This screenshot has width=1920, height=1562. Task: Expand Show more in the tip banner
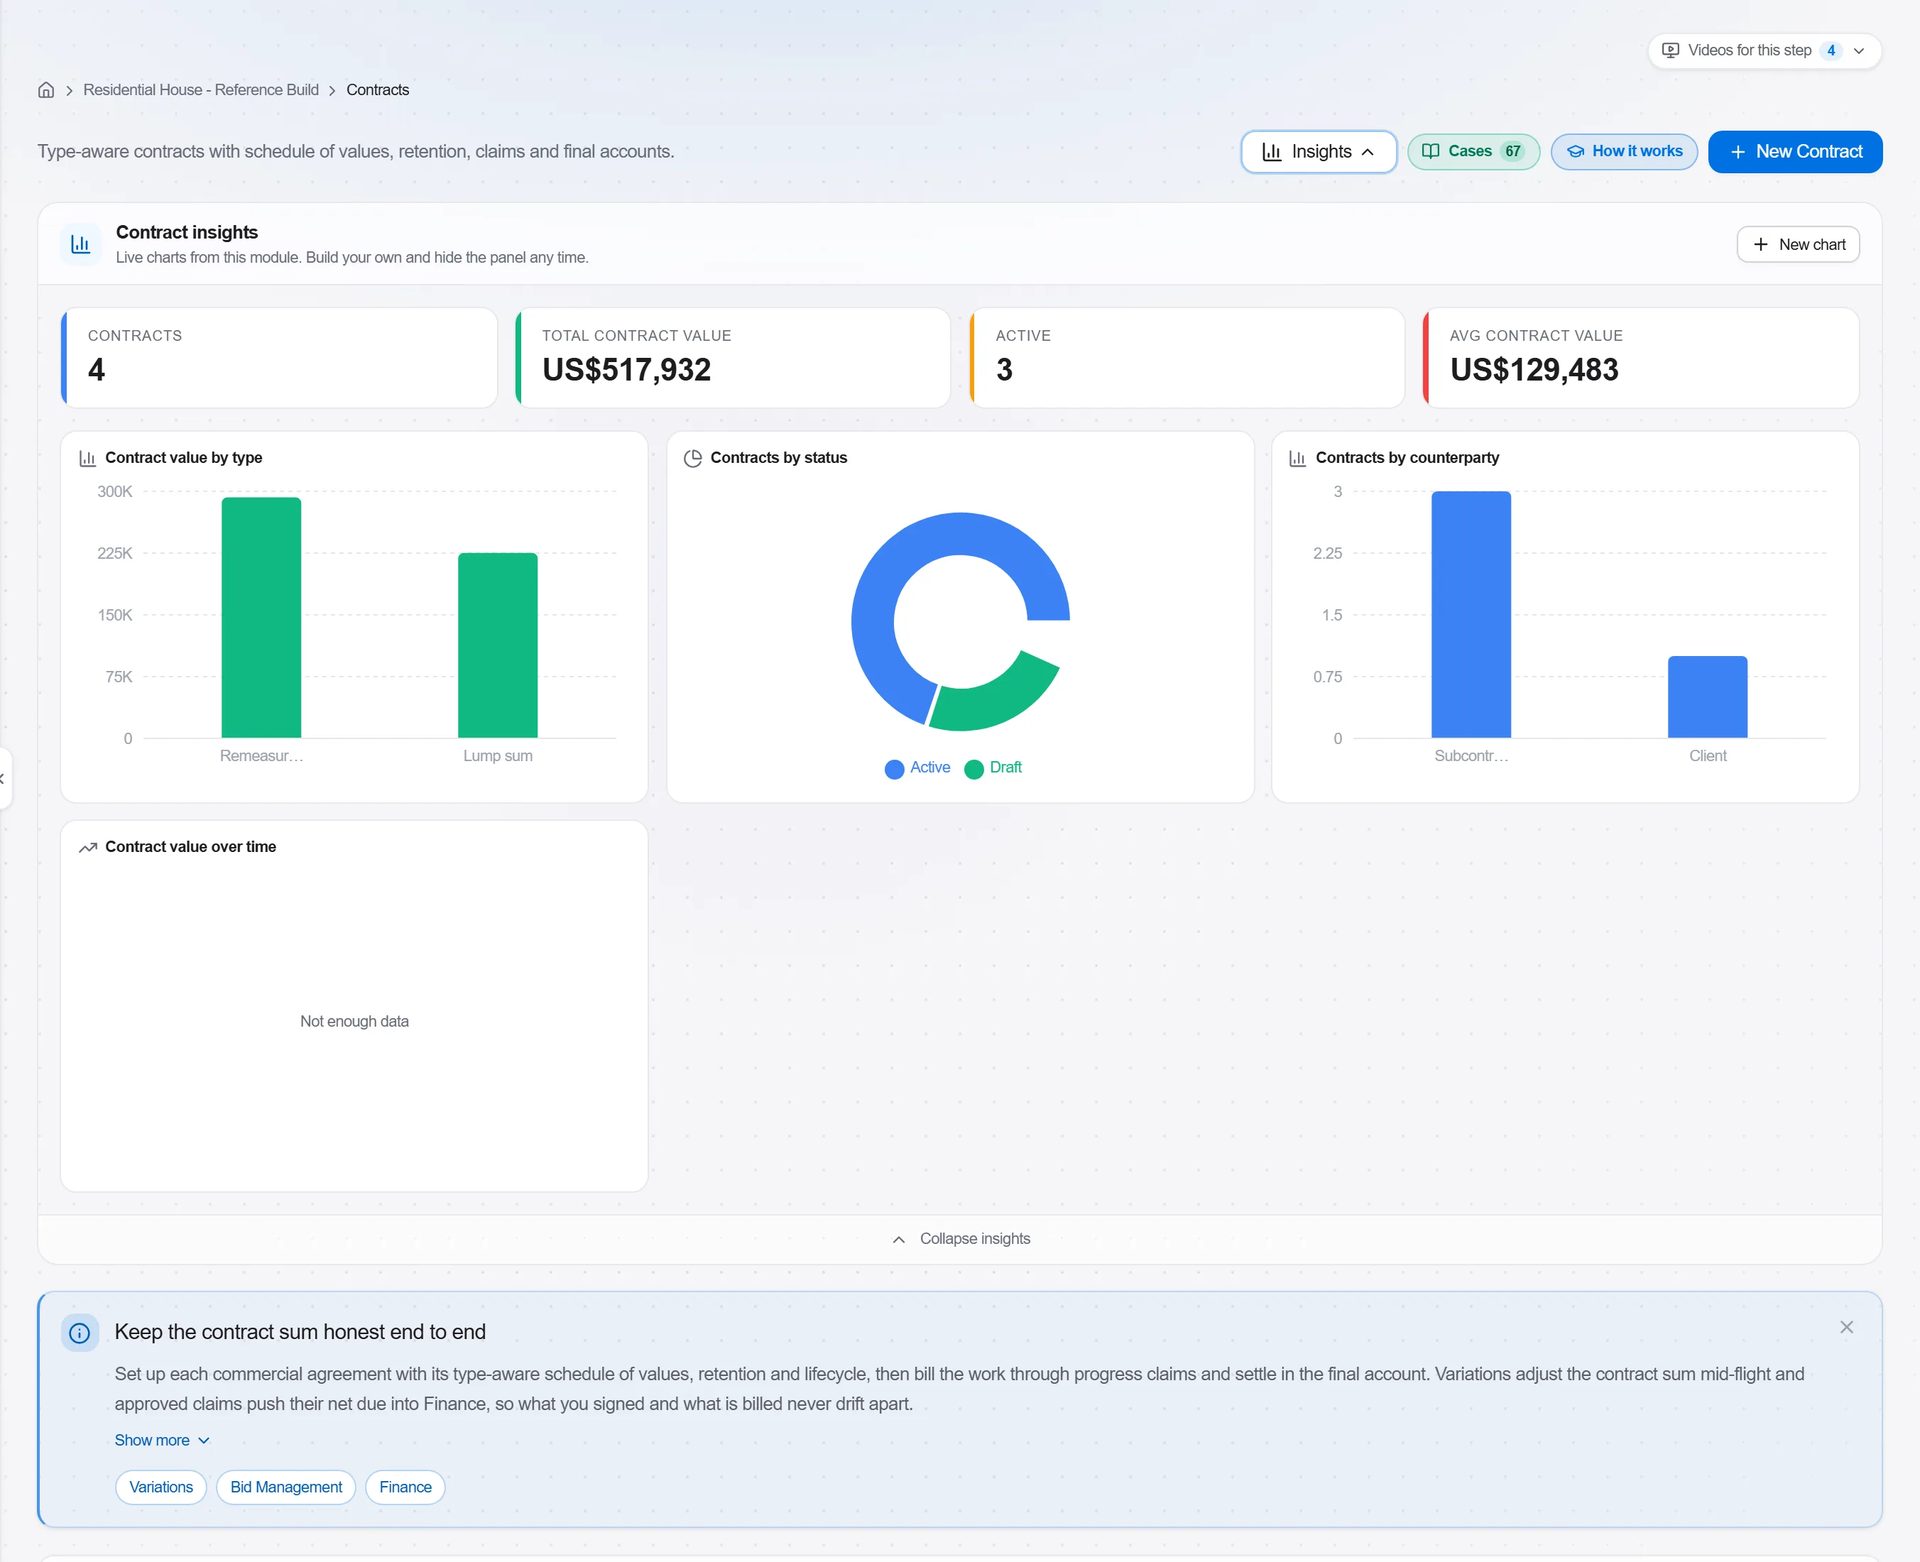click(x=162, y=1440)
